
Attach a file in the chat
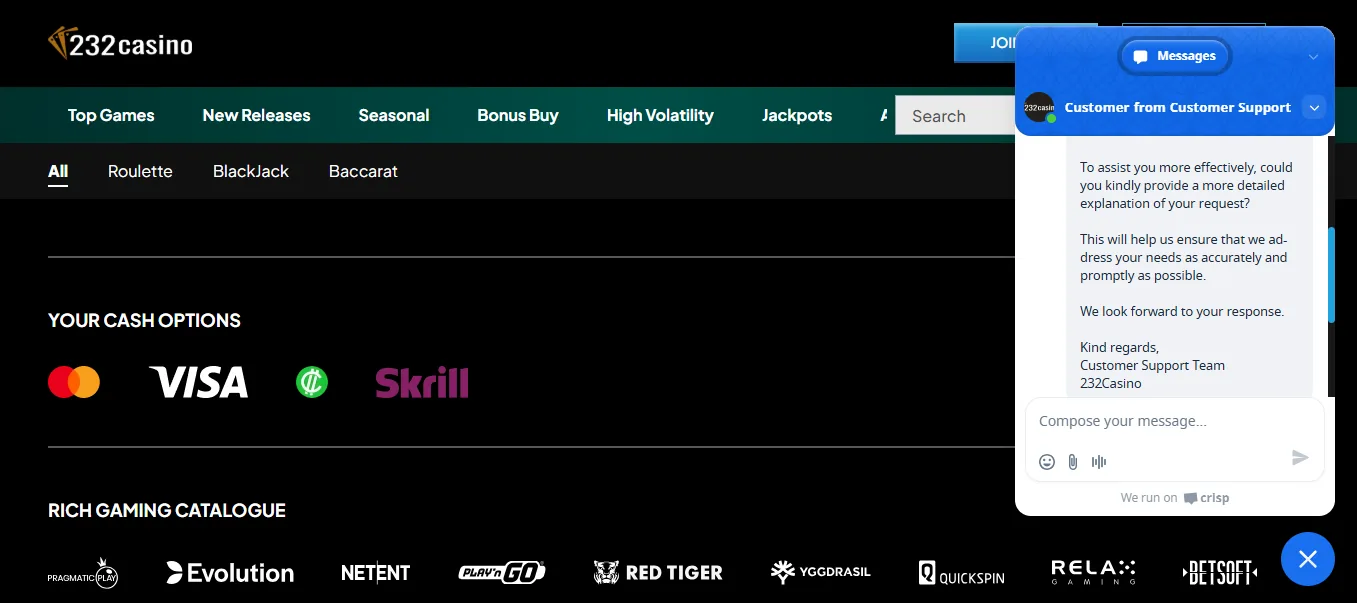pyautogui.click(x=1073, y=461)
